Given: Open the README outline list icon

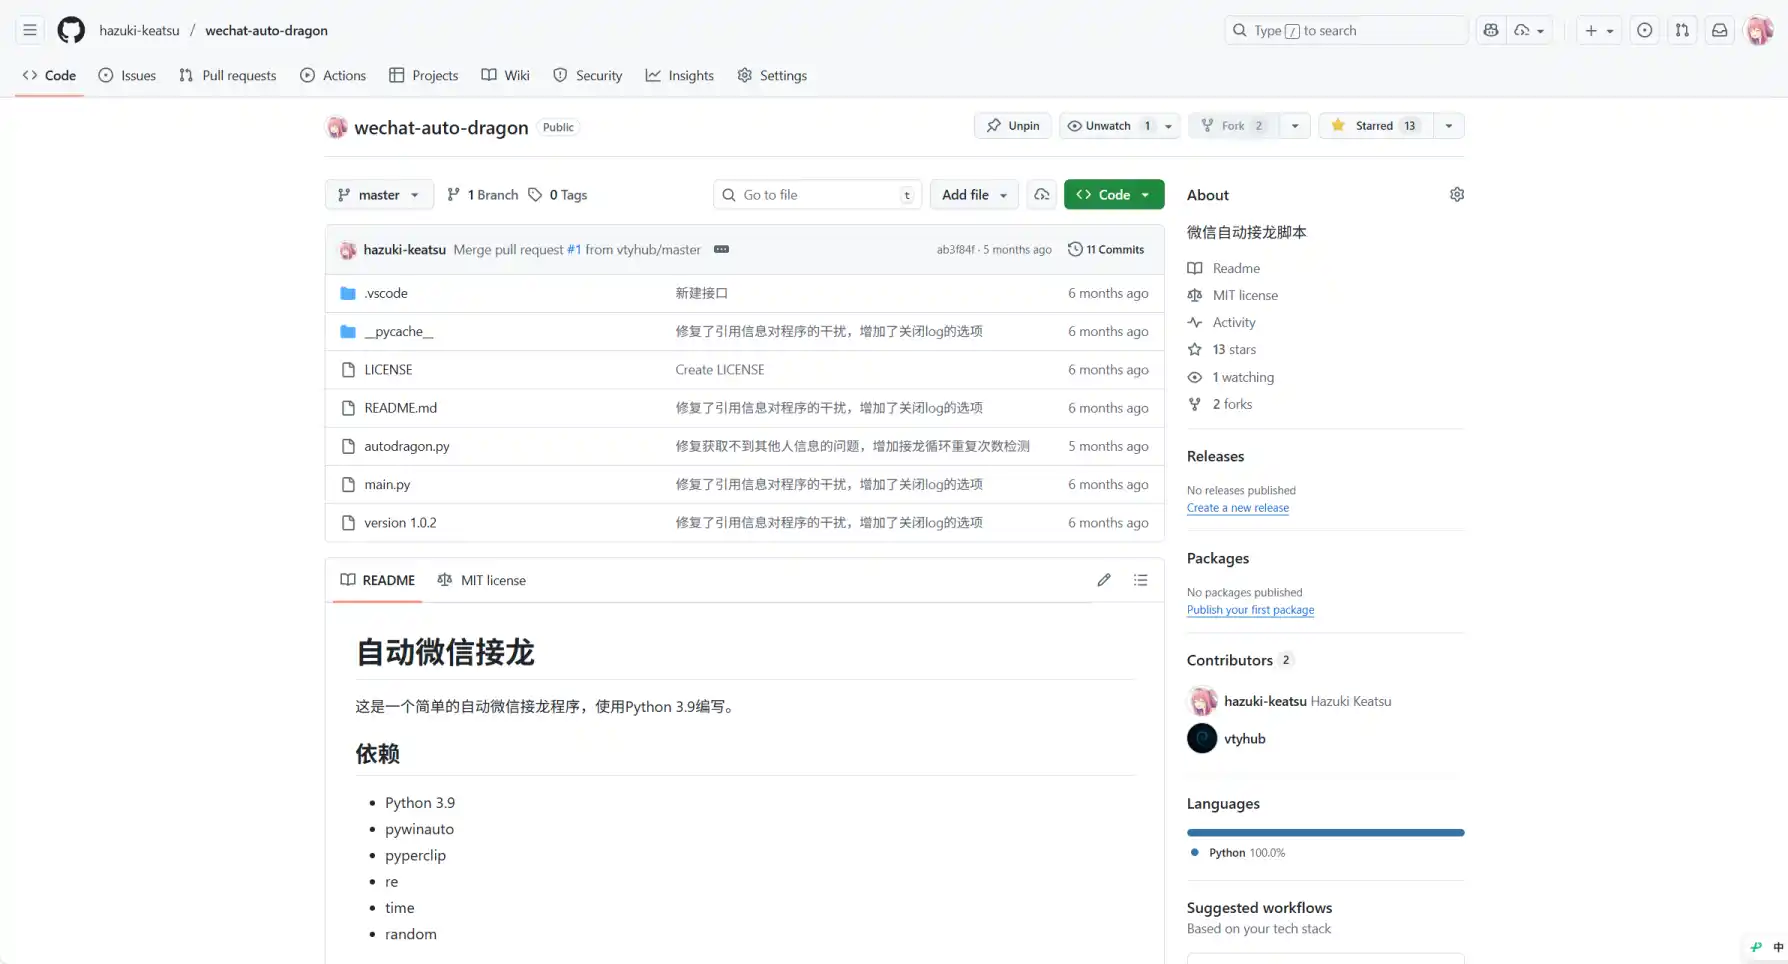Looking at the screenshot, I should [1140, 580].
